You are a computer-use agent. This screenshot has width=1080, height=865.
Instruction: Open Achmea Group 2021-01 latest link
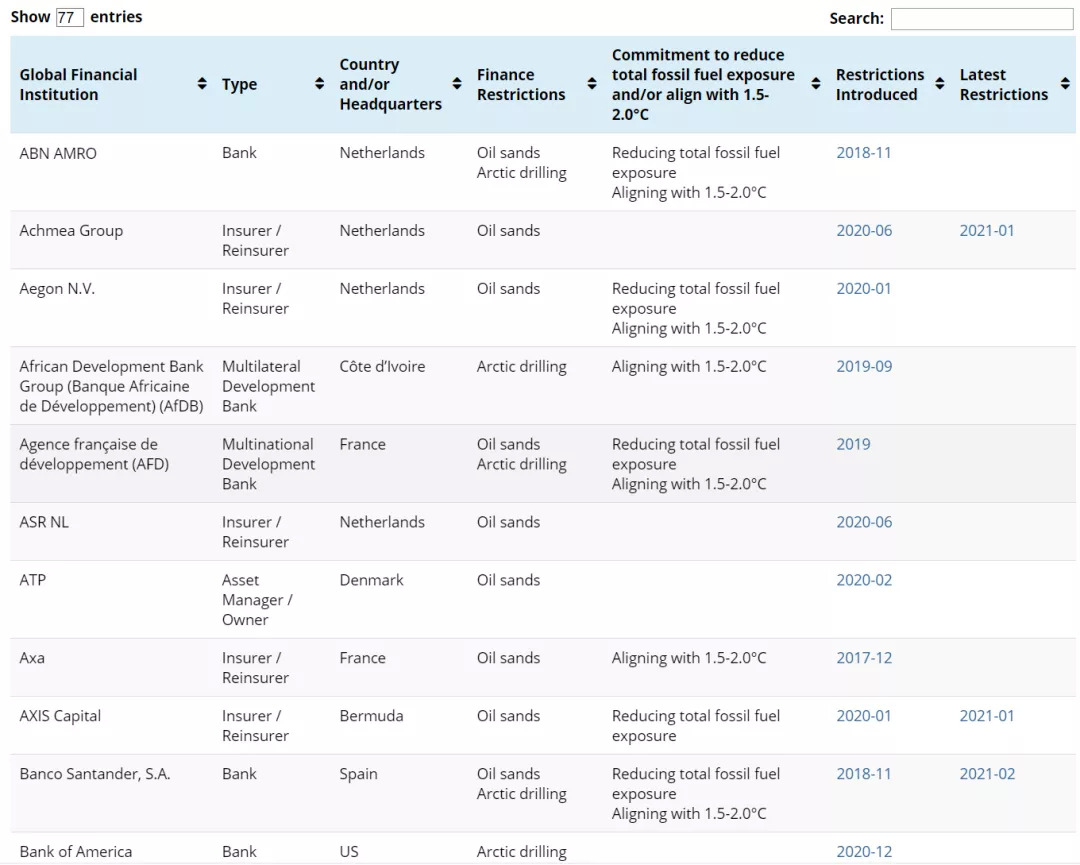click(x=987, y=231)
